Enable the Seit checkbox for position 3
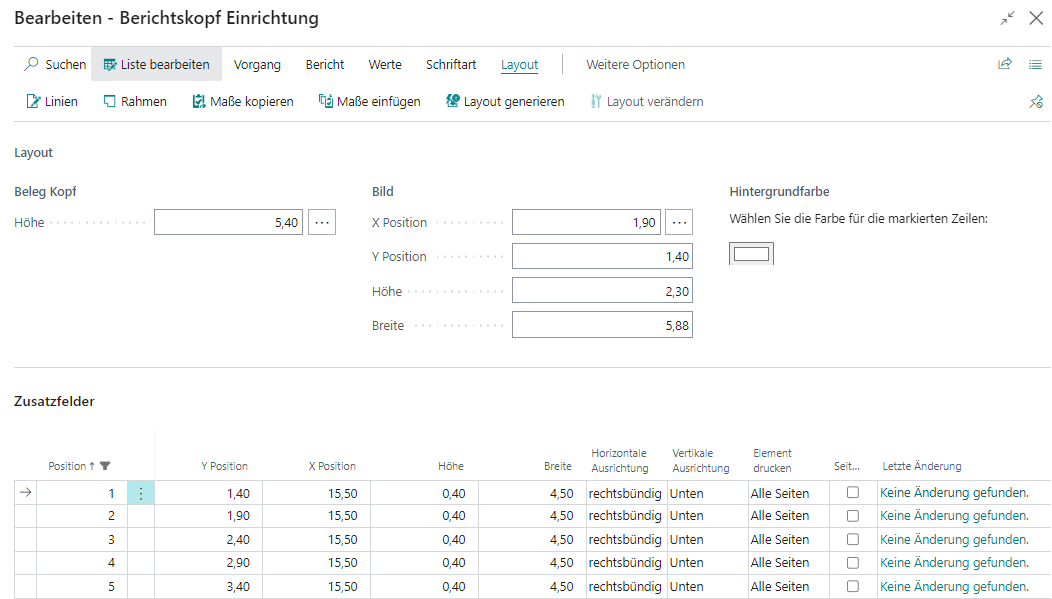1052x599 pixels. coord(853,539)
